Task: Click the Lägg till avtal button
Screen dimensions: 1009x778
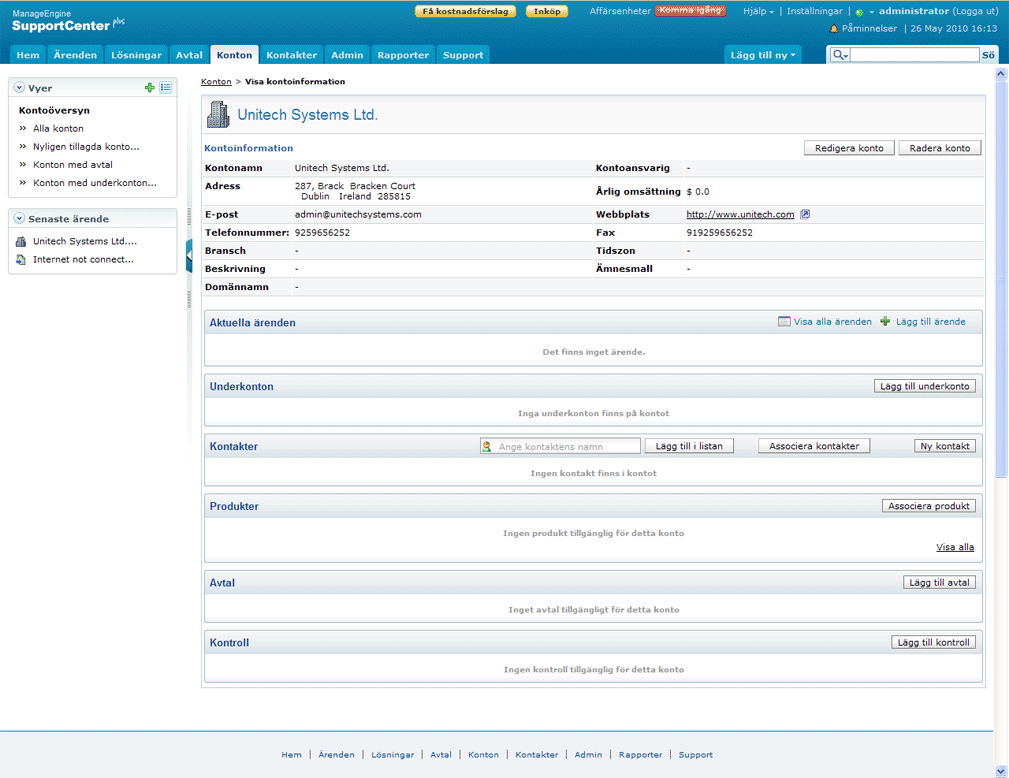Action: click(x=939, y=582)
